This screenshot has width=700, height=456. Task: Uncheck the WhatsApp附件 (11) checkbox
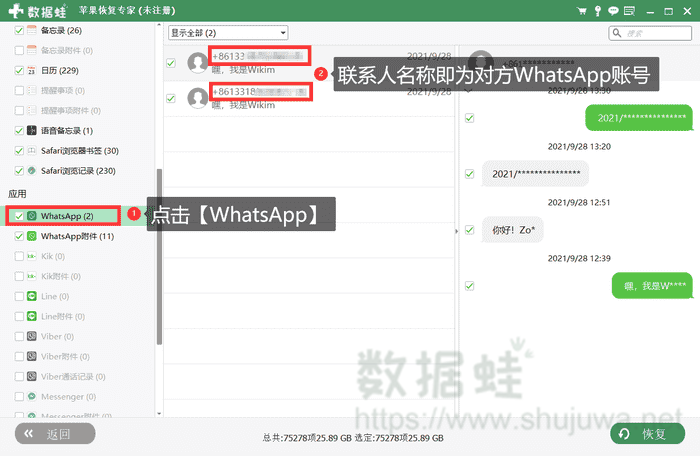19,236
